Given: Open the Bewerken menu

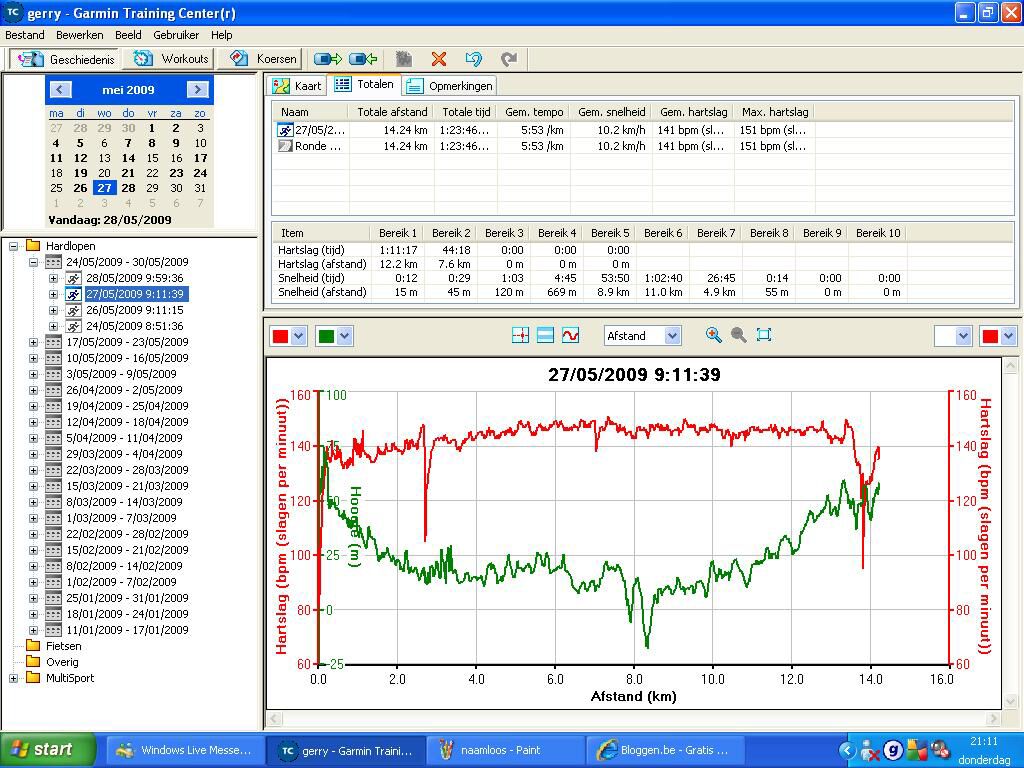Looking at the screenshot, I should coord(80,35).
